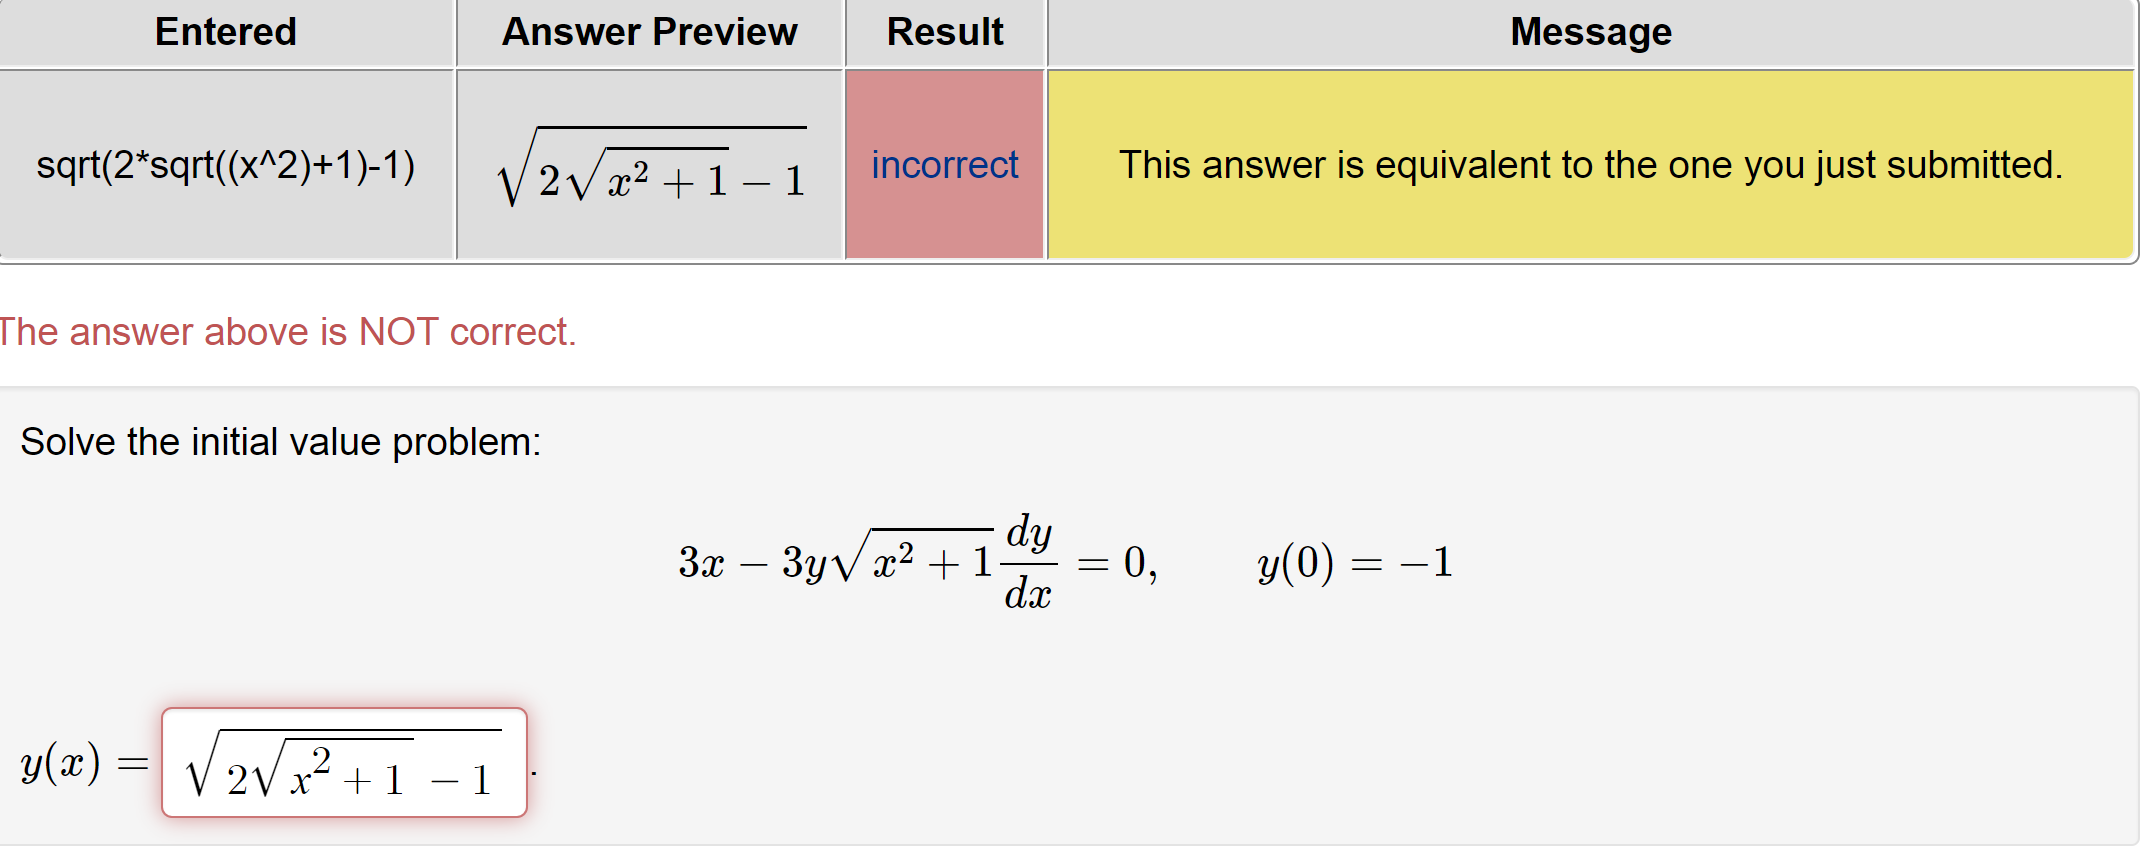2147x856 pixels.
Task: Click the red incorrect result cell
Action: click(944, 165)
